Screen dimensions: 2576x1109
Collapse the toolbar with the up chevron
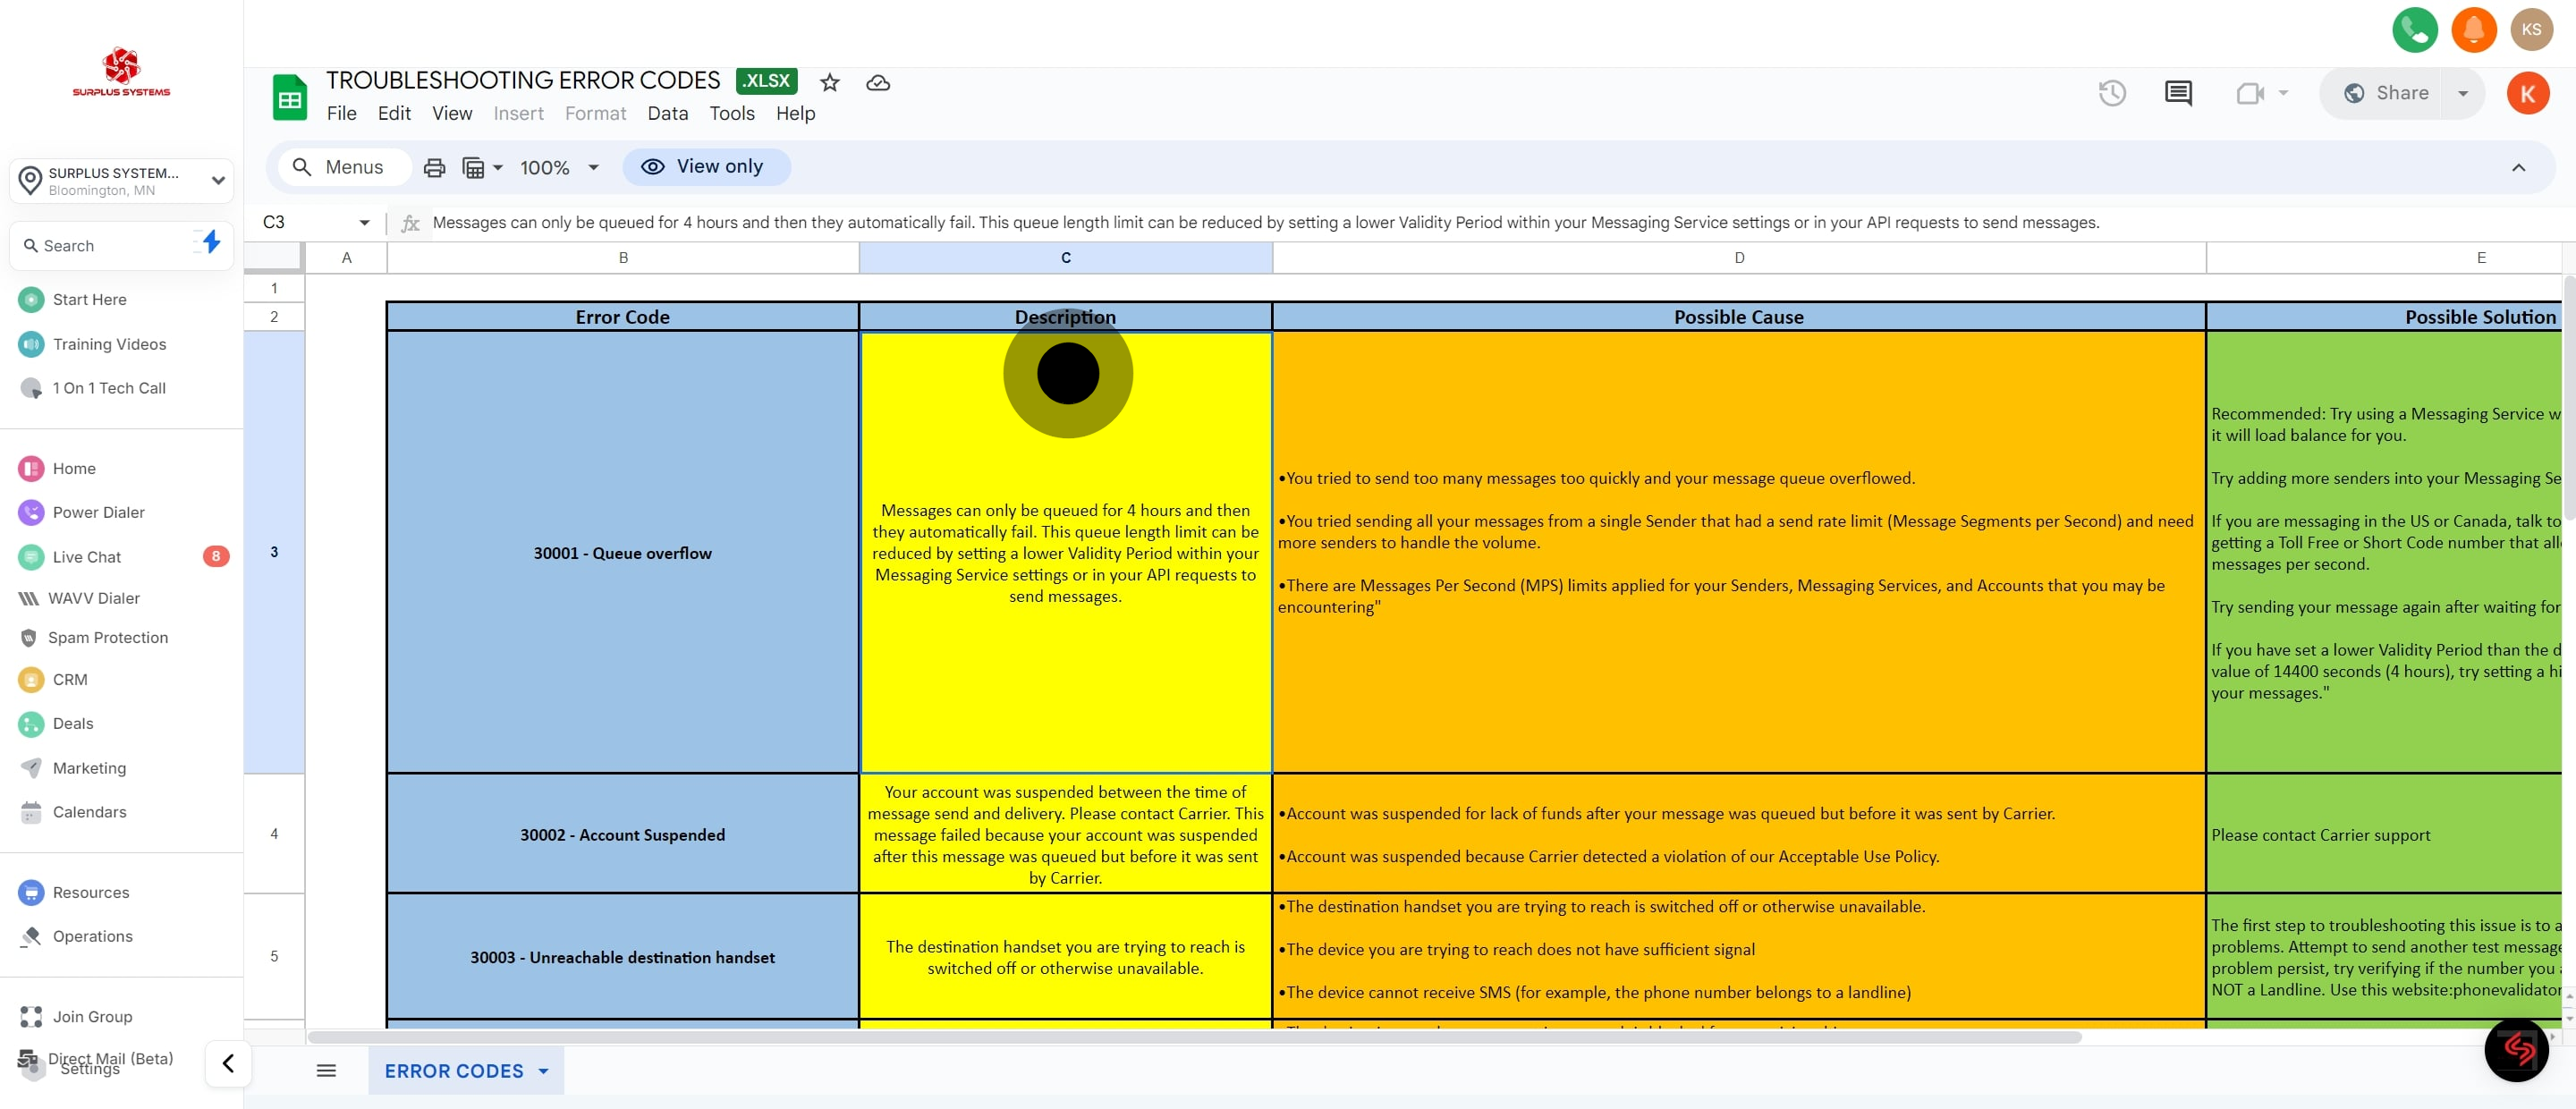pyautogui.click(x=2518, y=167)
